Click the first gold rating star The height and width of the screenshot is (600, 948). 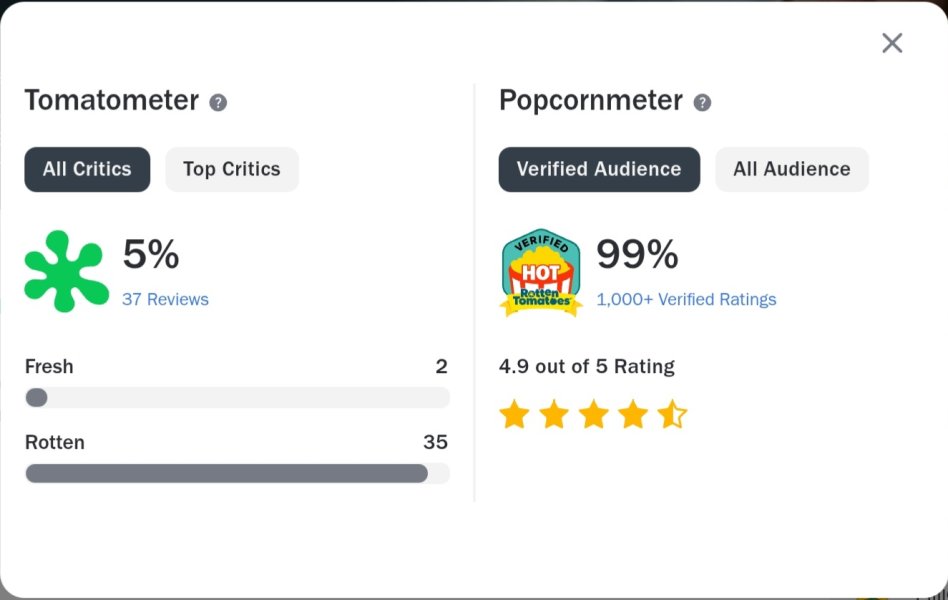[514, 414]
